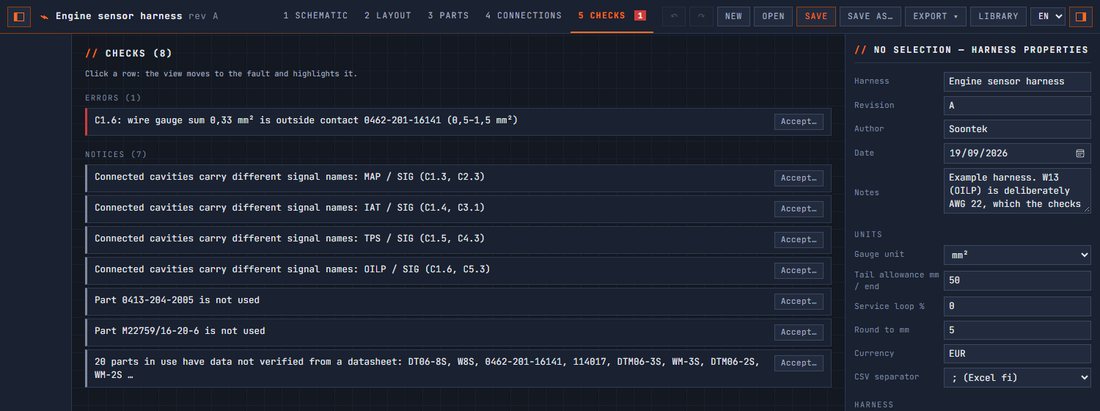Accept the Part M22759/16-20-6 notice

[x=798, y=332]
